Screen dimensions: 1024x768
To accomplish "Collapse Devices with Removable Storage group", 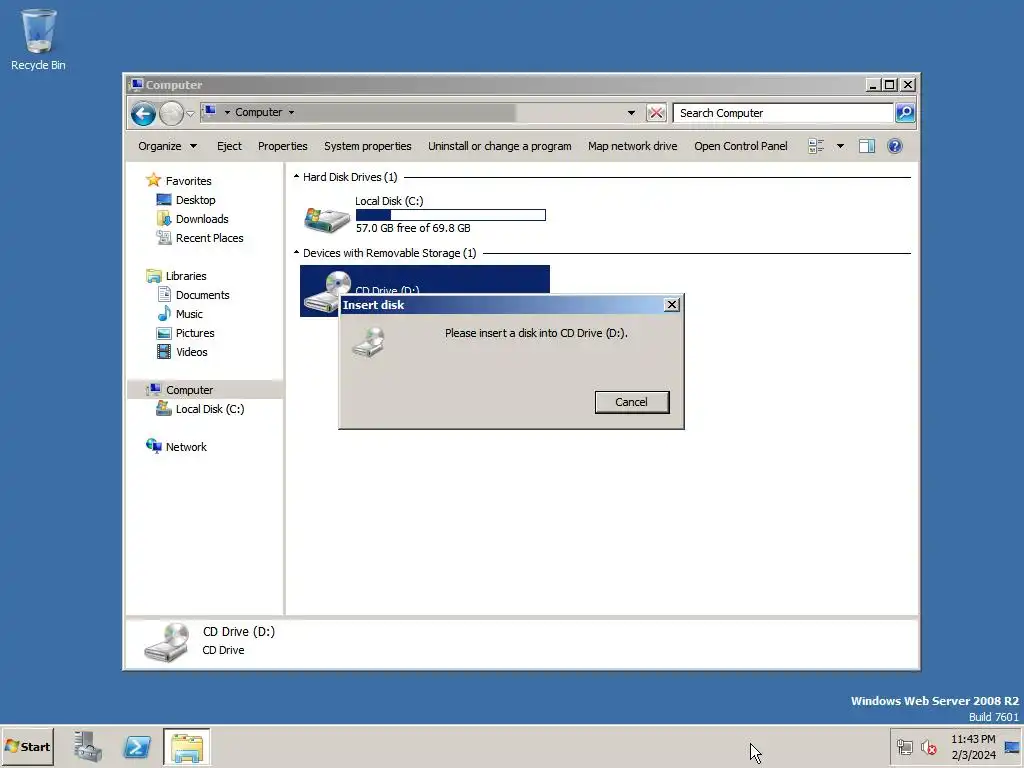I will [x=296, y=252].
